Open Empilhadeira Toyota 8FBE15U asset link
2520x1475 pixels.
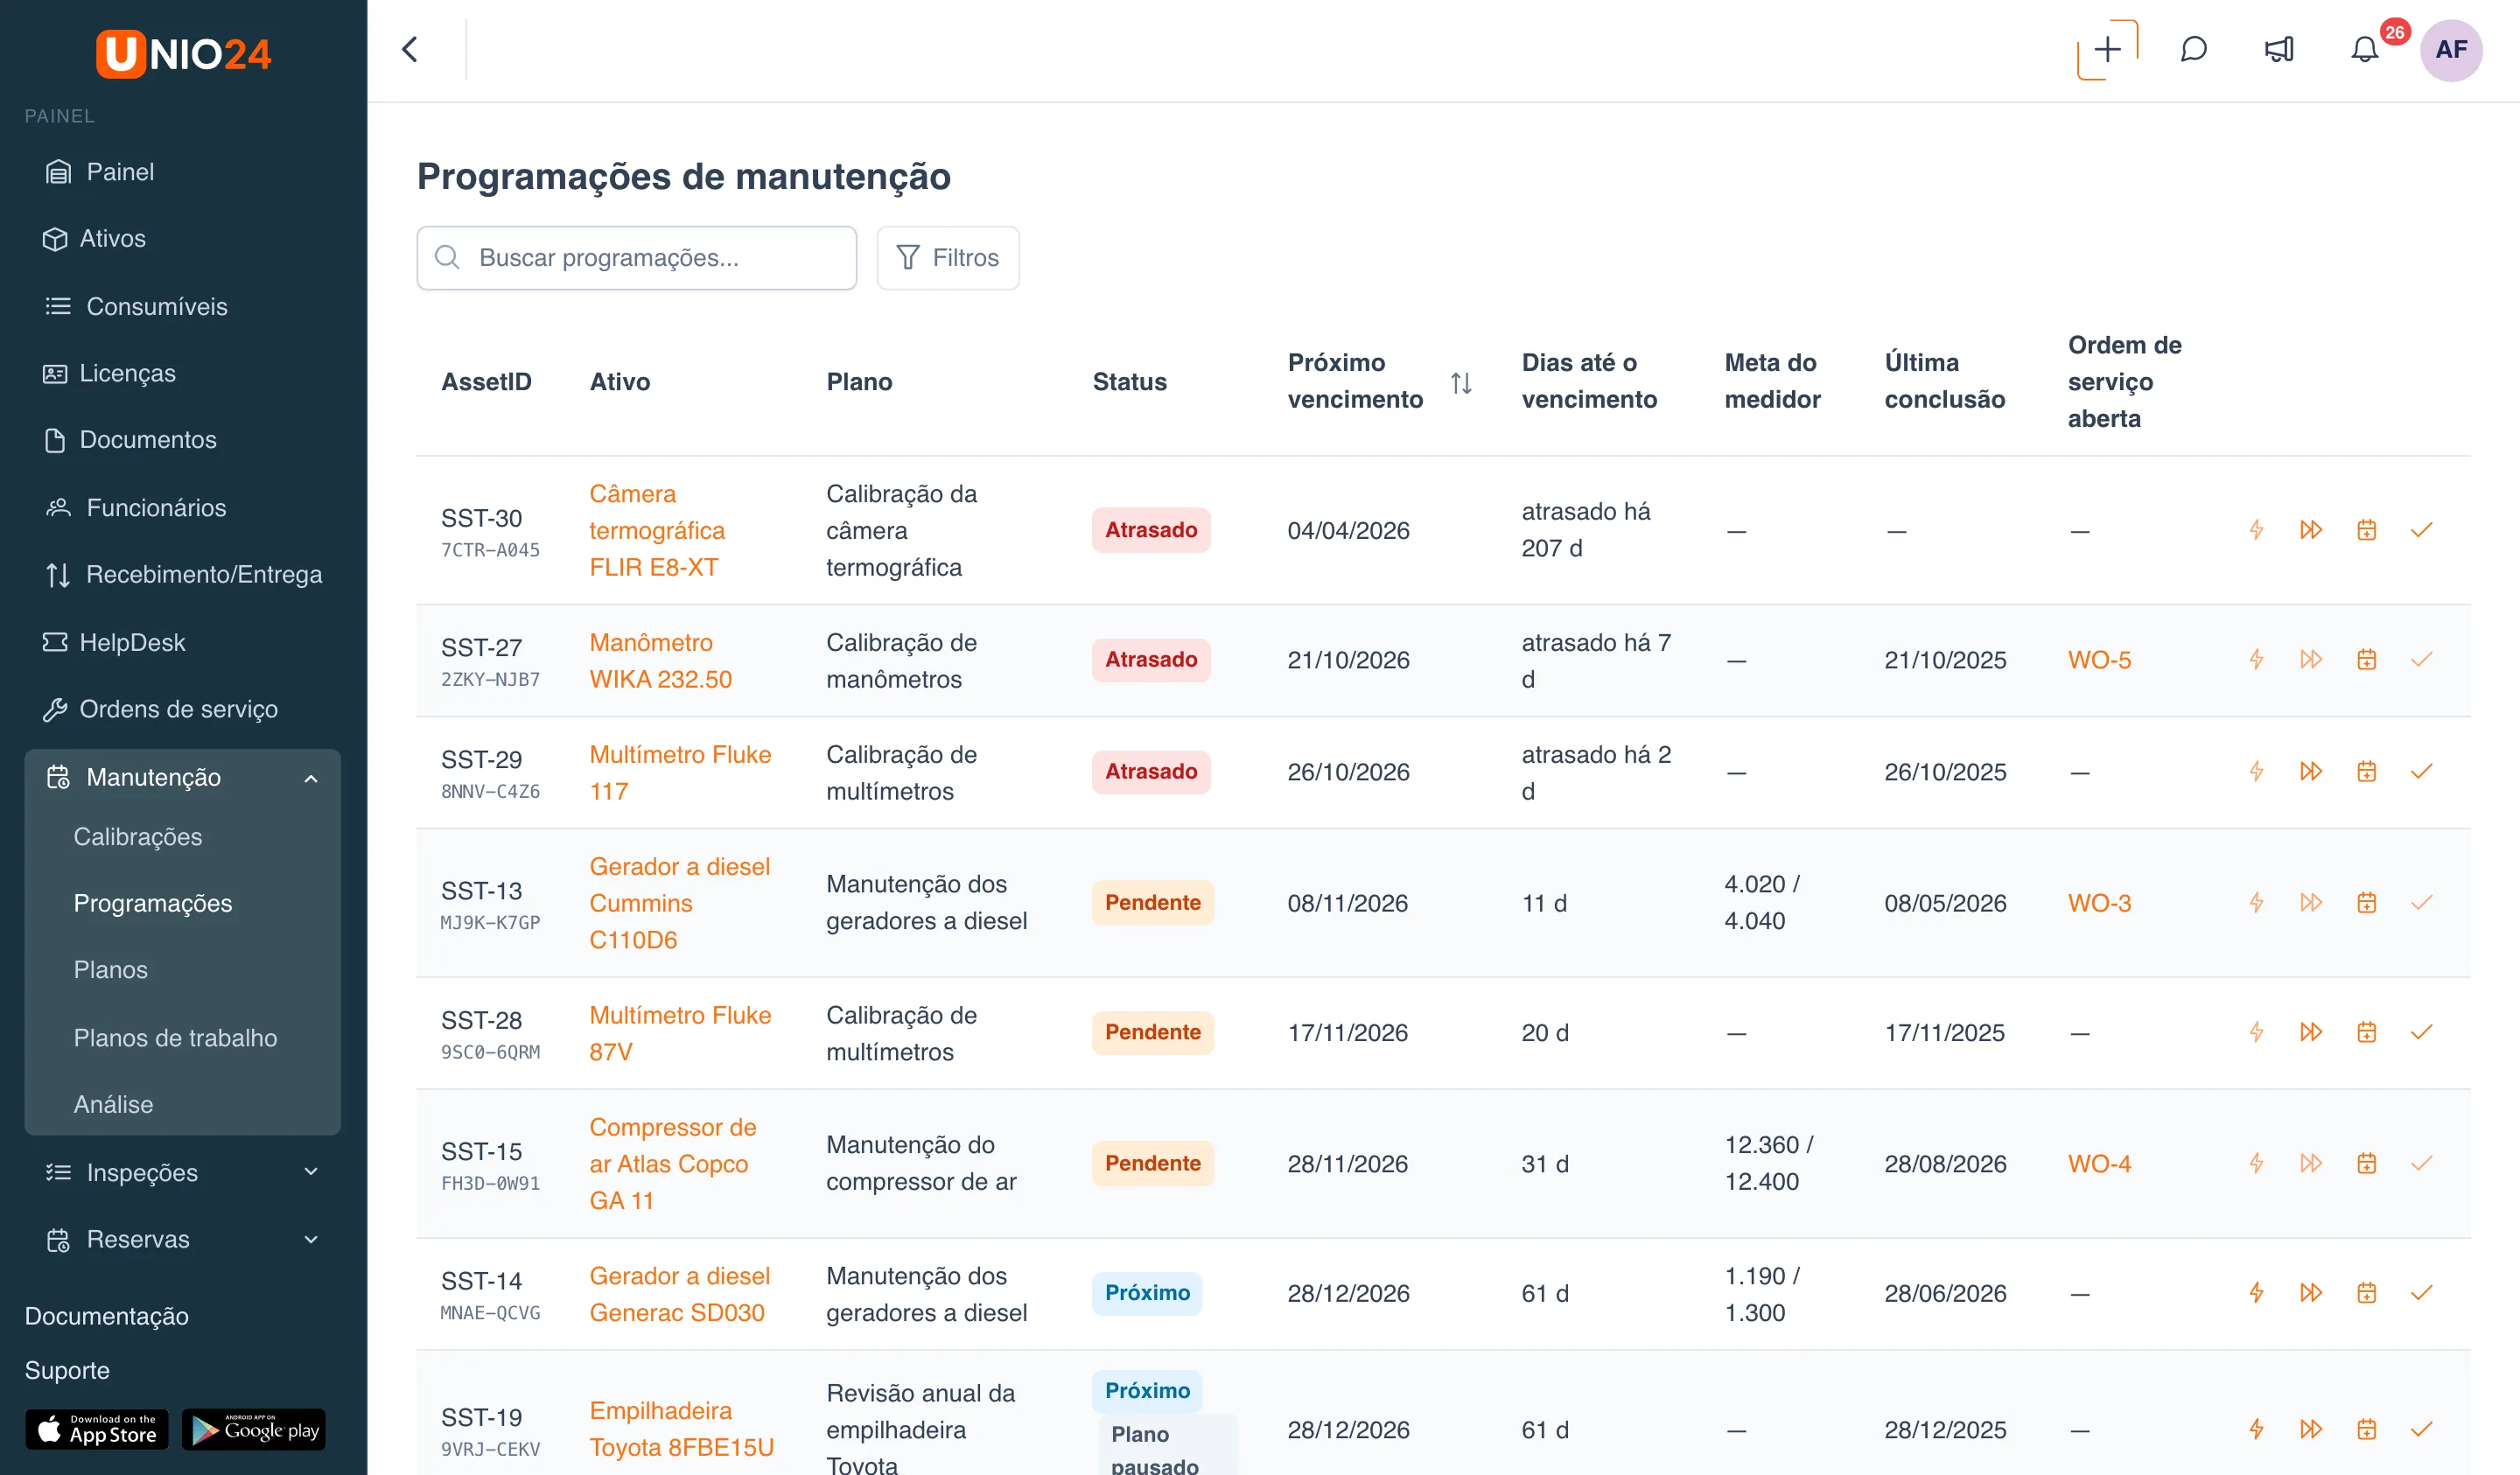681,1429
